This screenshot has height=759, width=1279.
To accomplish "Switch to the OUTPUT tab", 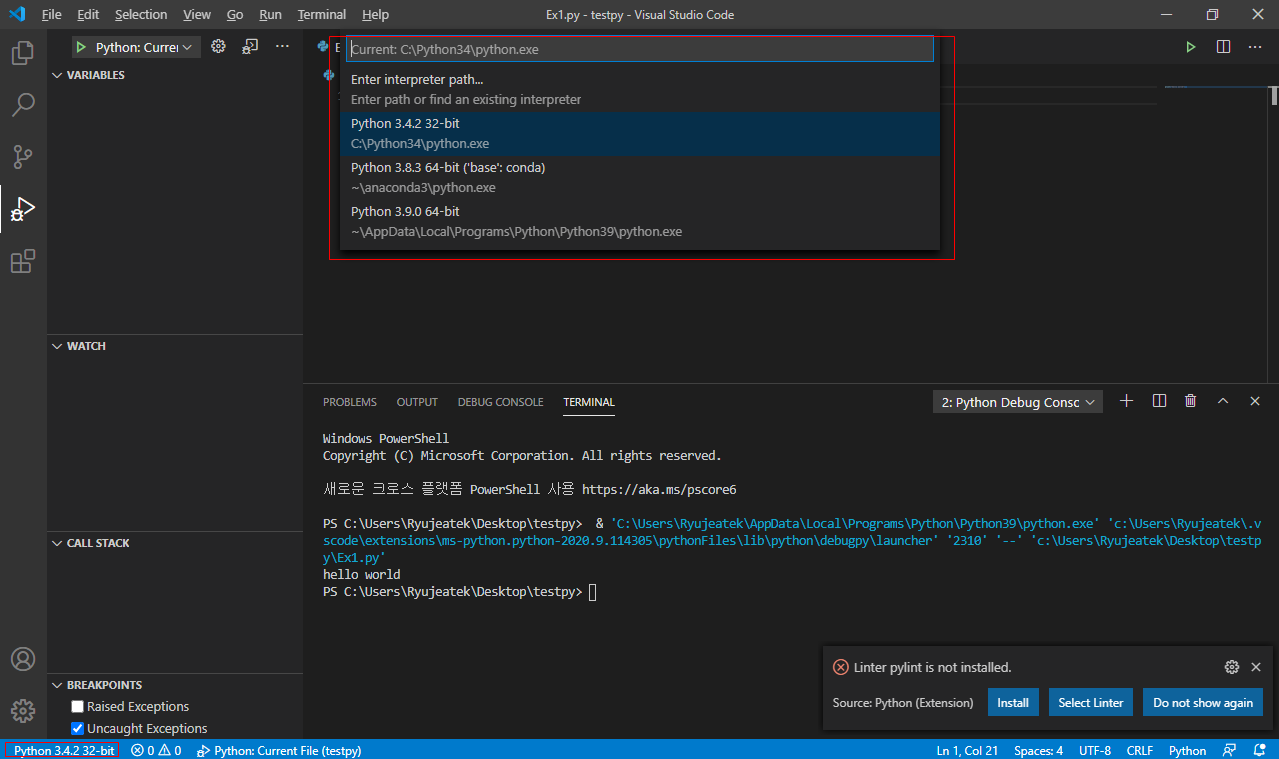I will [417, 402].
